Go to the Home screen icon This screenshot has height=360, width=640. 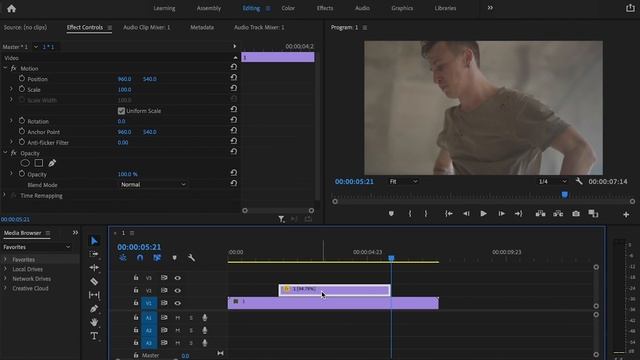(11, 9)
